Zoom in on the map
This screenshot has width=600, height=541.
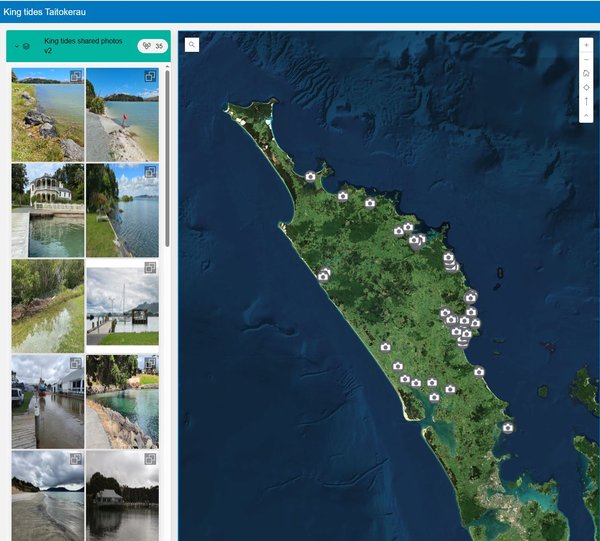(586, 45)
